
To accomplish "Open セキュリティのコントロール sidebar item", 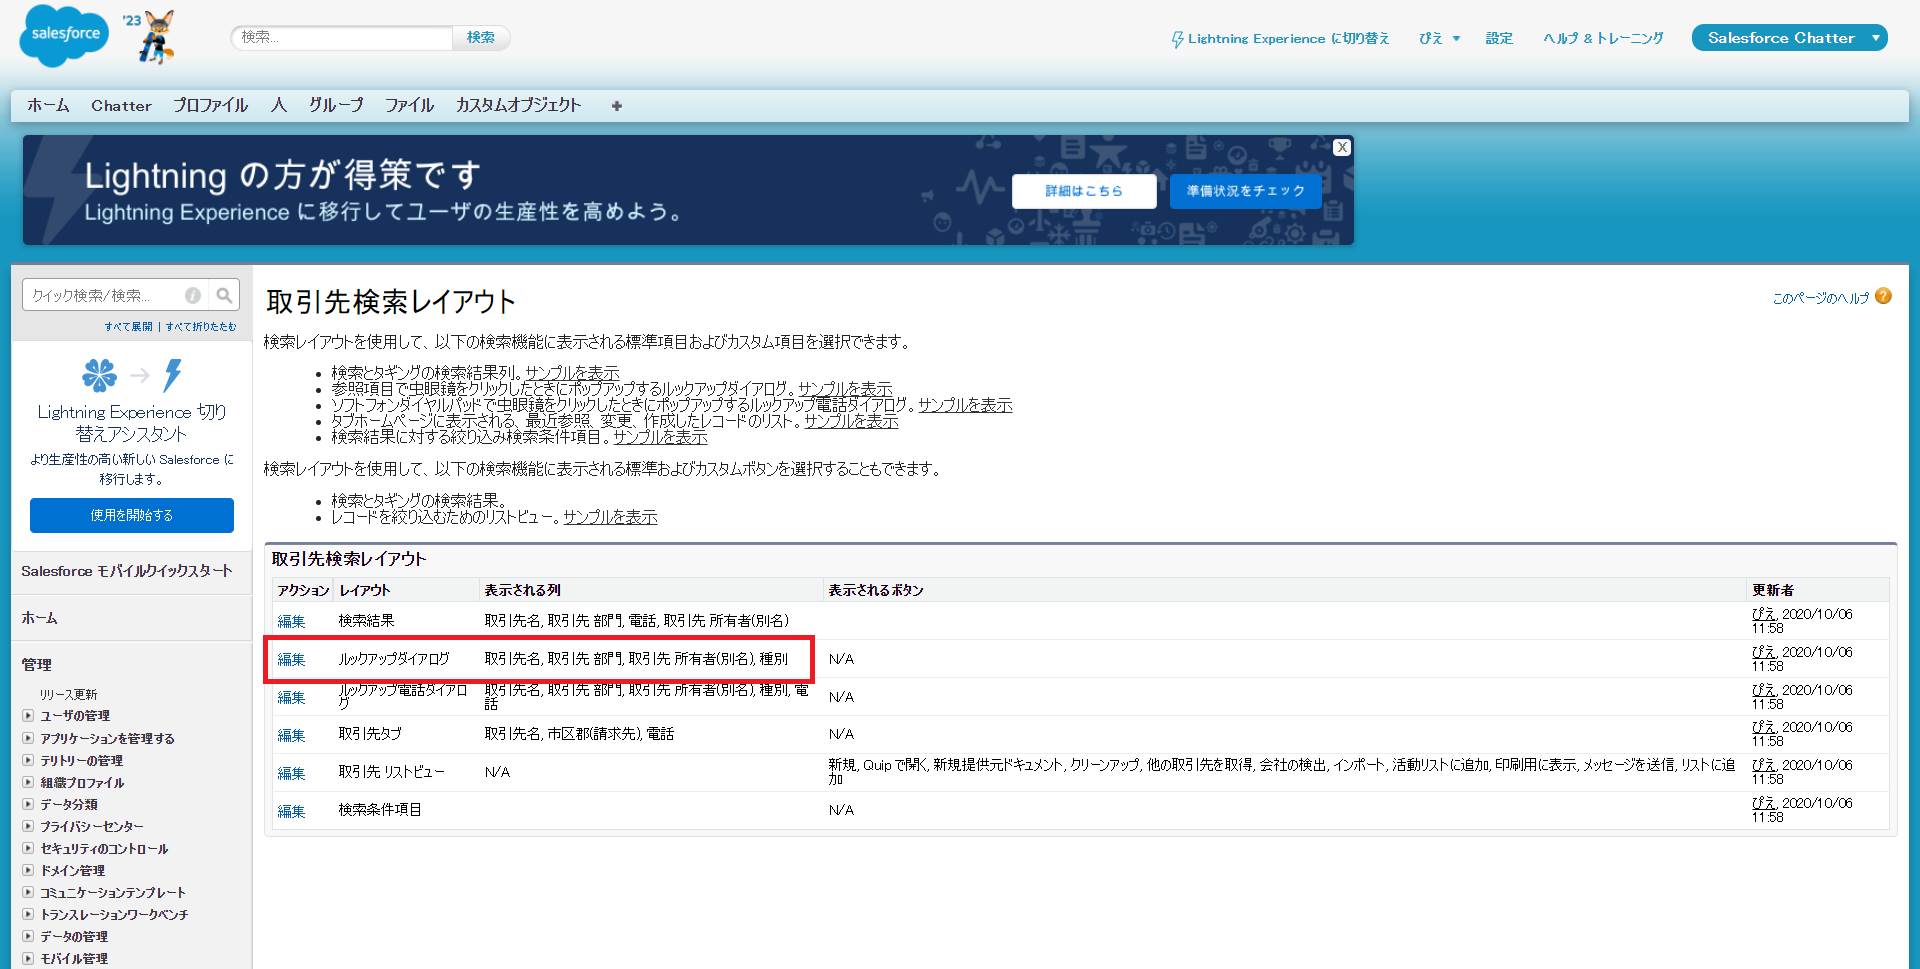I will pos(104,849).
